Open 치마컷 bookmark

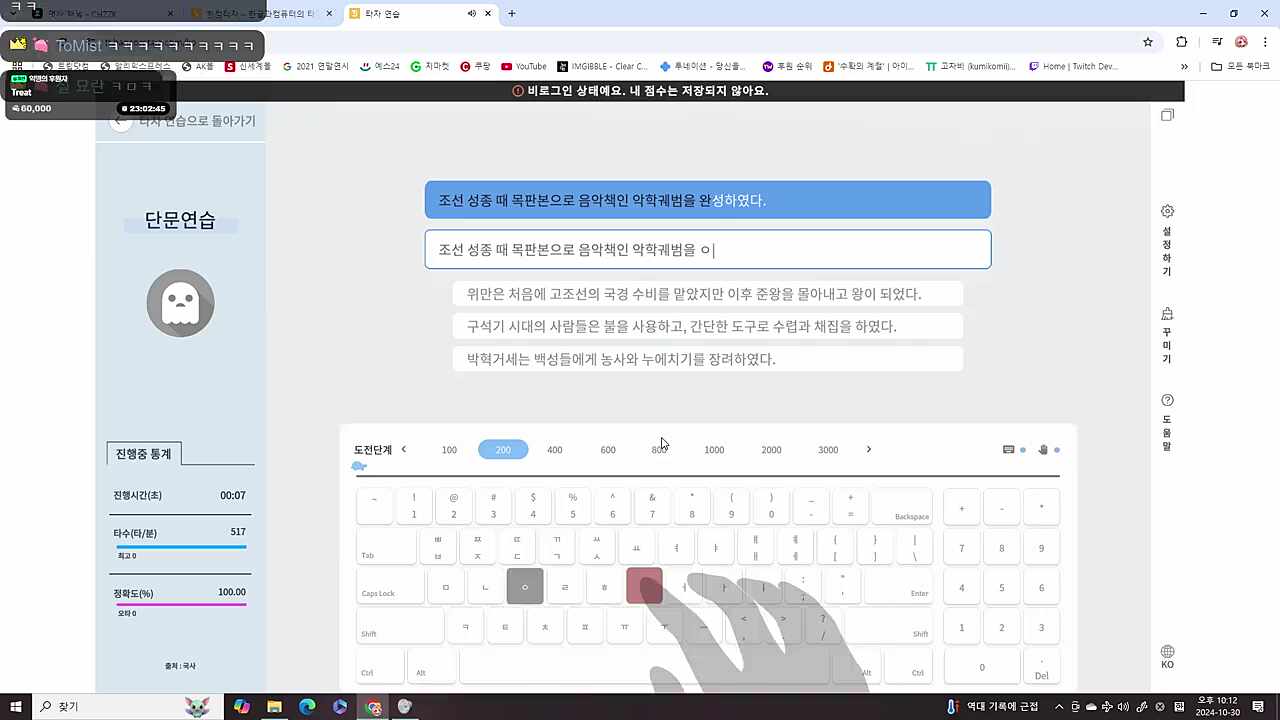(429, 66)
